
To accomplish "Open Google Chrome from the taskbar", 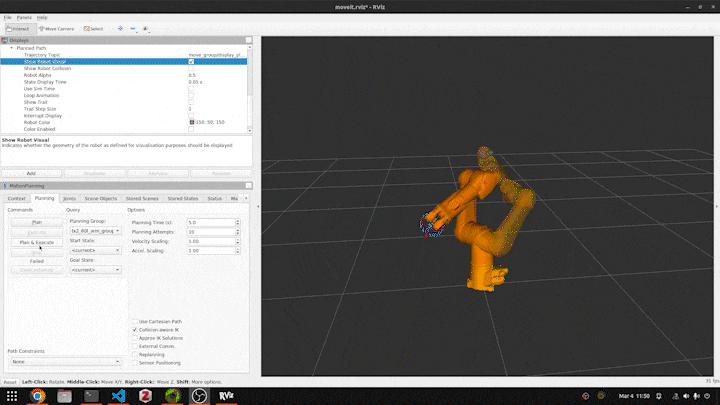I will coord(38,396).
